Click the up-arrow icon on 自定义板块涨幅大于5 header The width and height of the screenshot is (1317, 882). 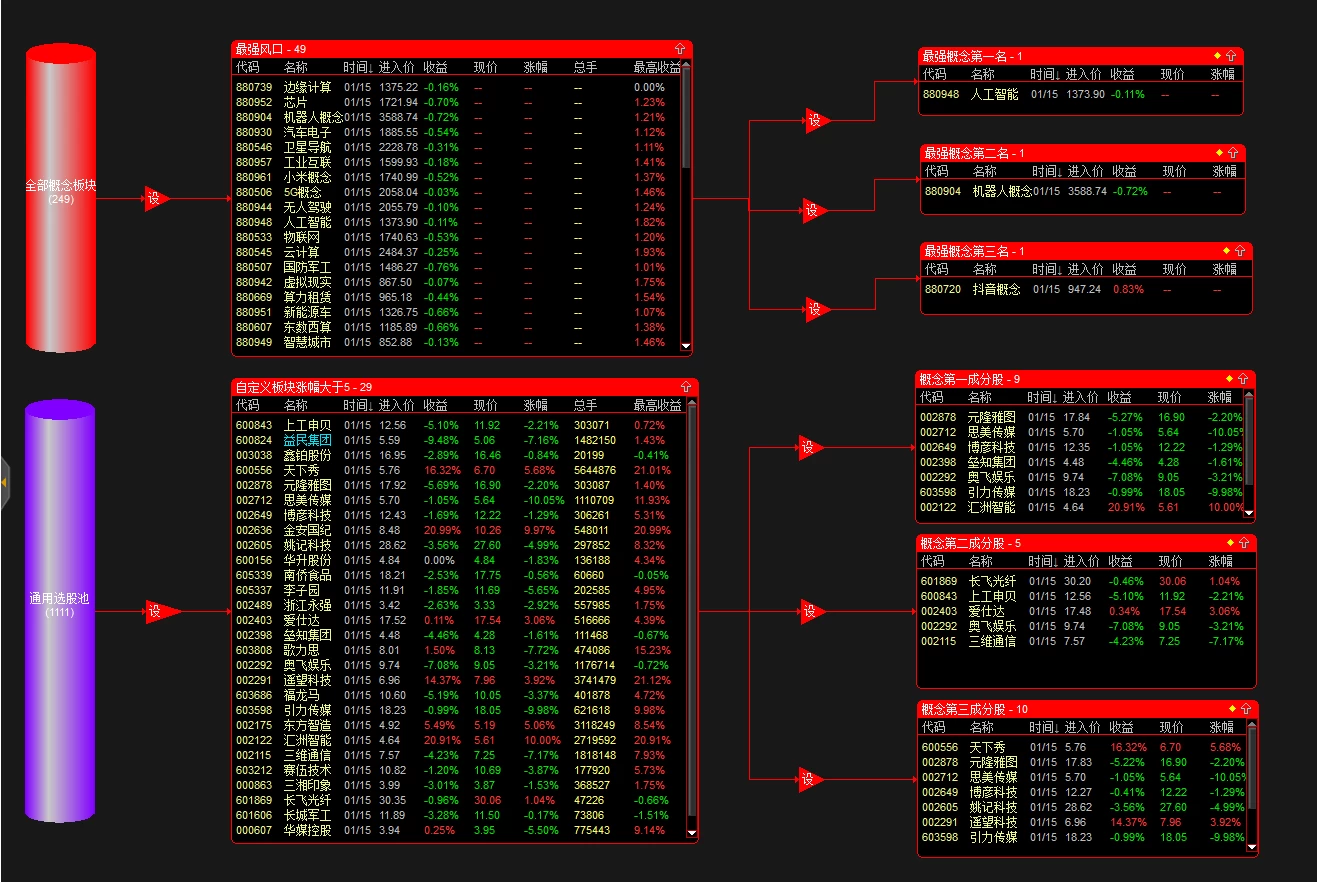686,386
